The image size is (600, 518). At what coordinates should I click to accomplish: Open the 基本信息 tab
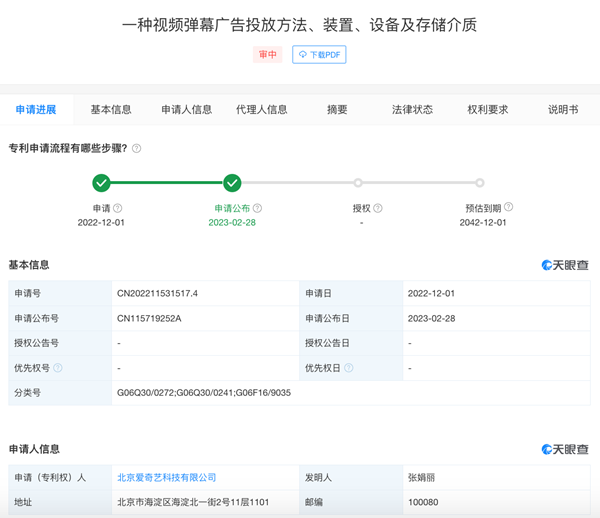tap(111, 110)
